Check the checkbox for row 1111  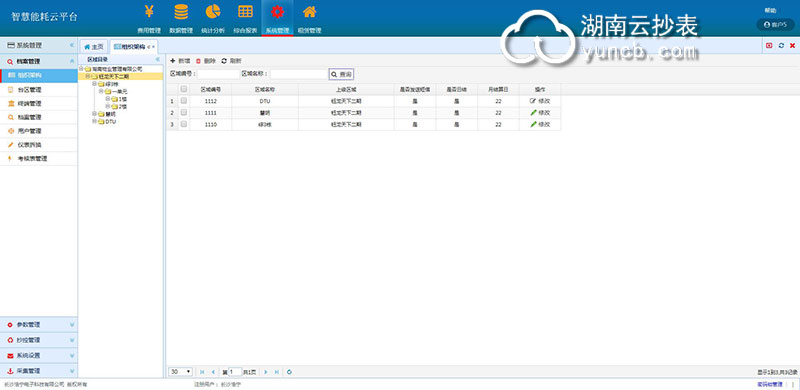click(x=184, y=112)
